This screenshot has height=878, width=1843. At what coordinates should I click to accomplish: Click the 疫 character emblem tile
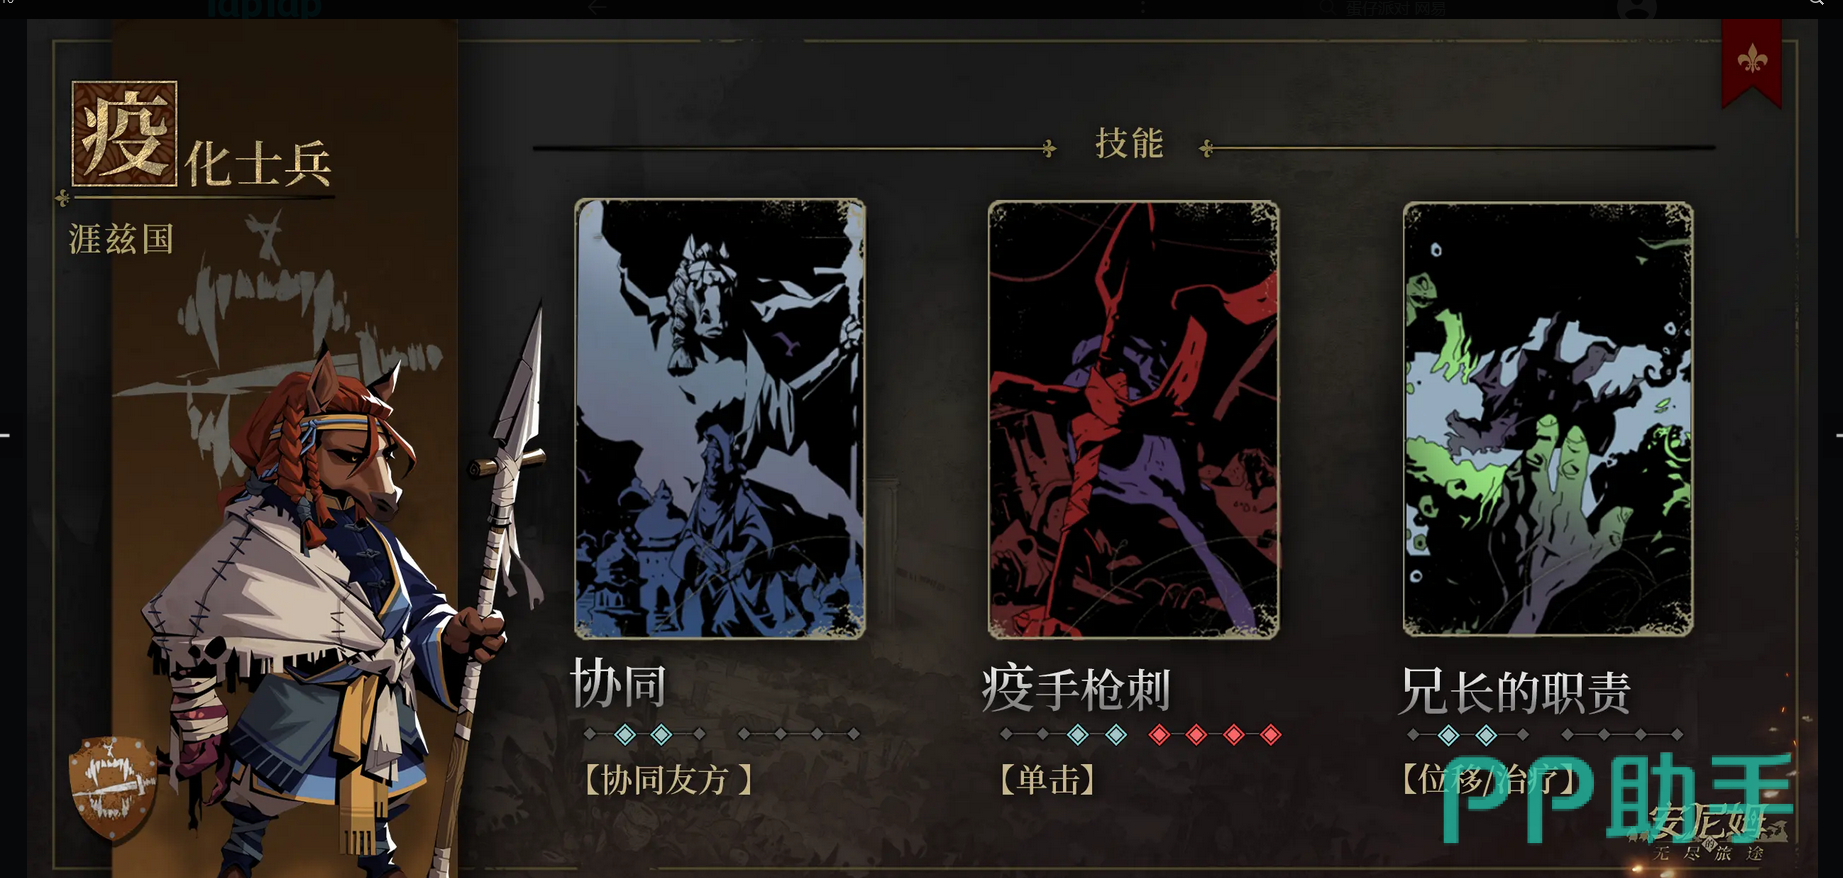125,134
